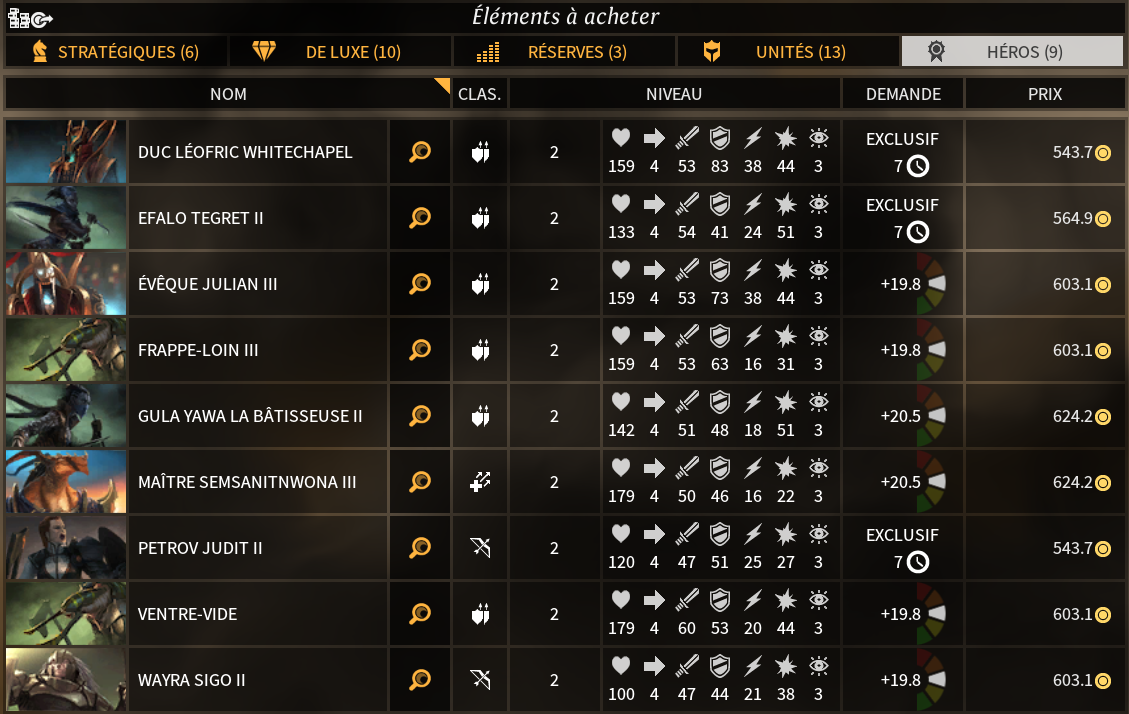
Task: Switch to the Stratégiques tab
Action: [116, 52]
